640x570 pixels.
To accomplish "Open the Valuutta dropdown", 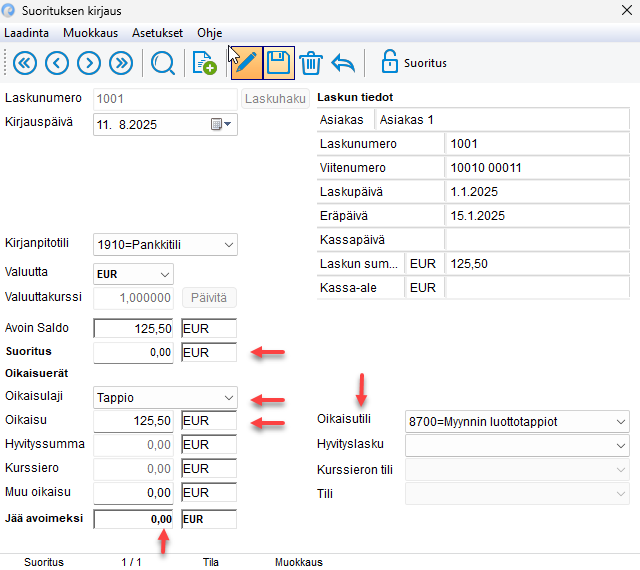I will pos(164,274).
